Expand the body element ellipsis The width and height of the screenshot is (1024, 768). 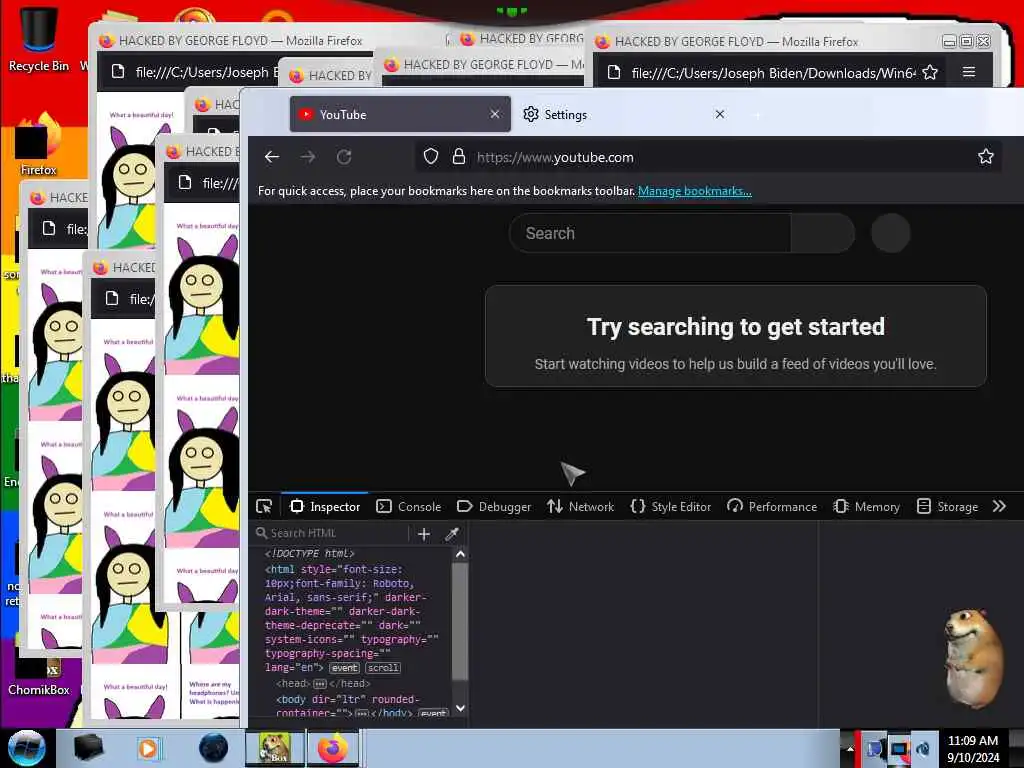[x=362, y=713]
